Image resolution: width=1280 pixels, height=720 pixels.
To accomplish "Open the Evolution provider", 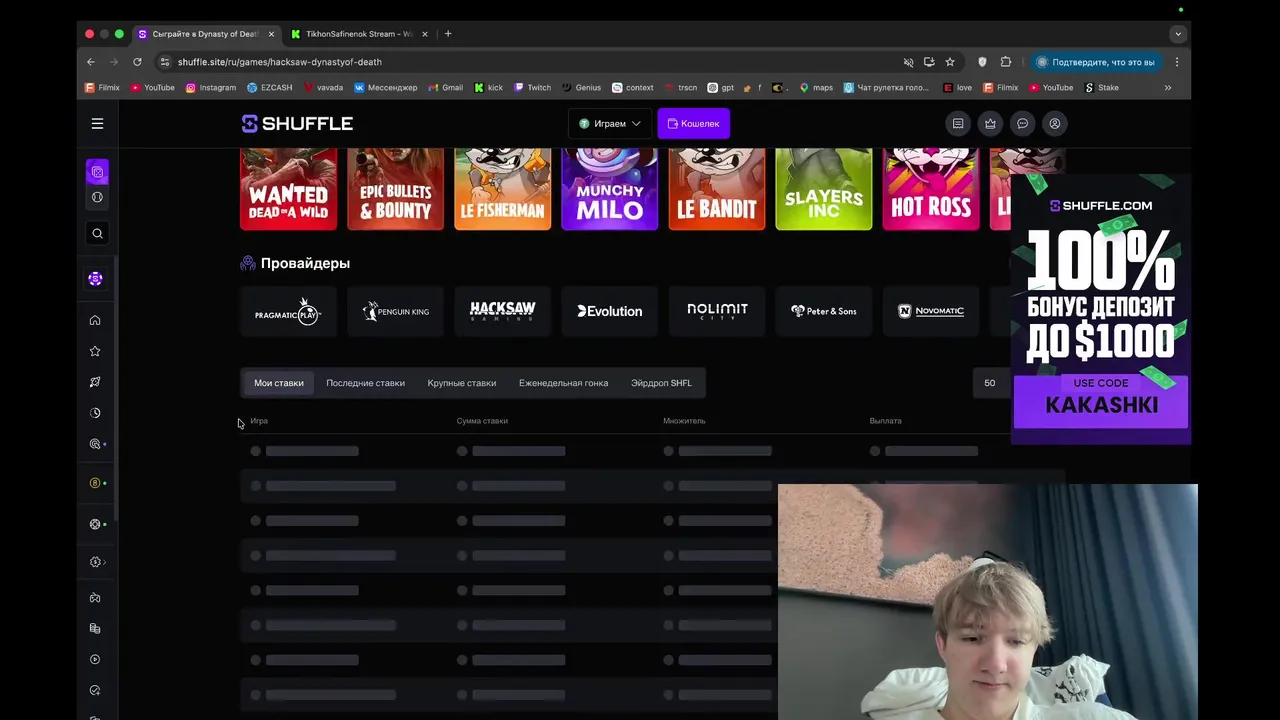I will point(609,312).
